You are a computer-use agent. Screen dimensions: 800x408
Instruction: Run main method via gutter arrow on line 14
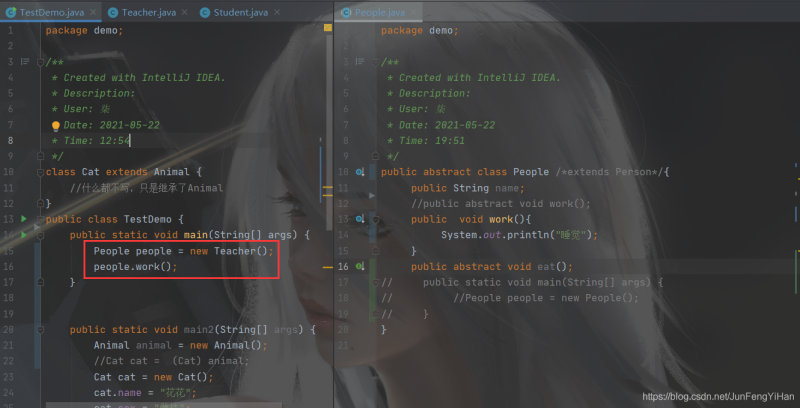pyautogui.click(x=23, y=235)
